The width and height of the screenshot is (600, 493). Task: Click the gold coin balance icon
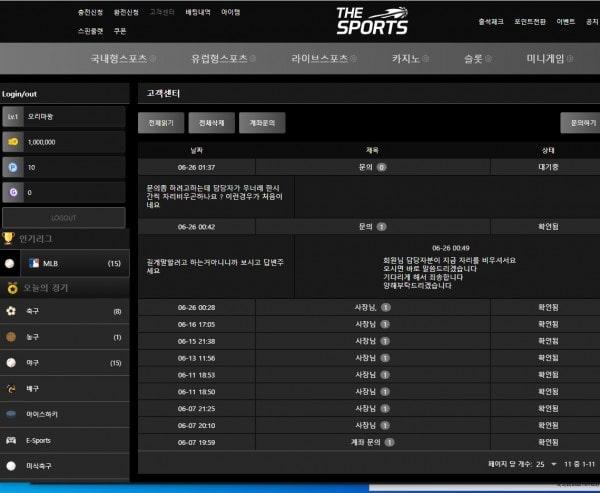pyautogui.click(x=13, y=142)
